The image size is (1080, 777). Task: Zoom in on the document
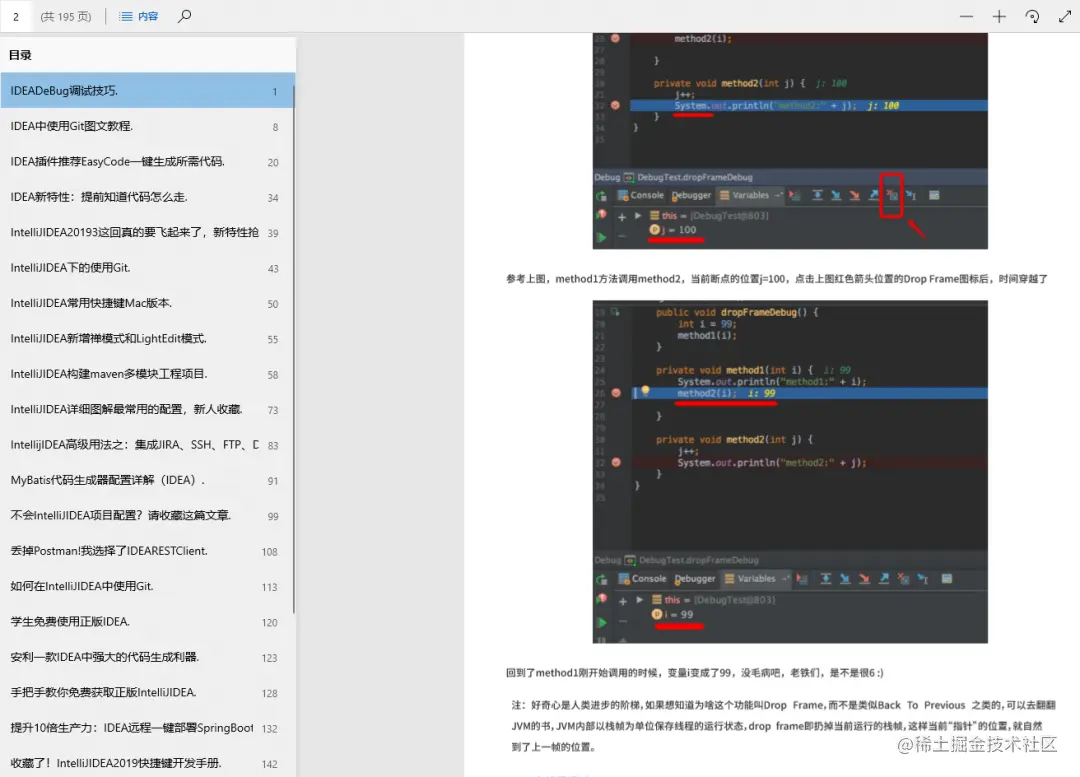tap(999, 16)
